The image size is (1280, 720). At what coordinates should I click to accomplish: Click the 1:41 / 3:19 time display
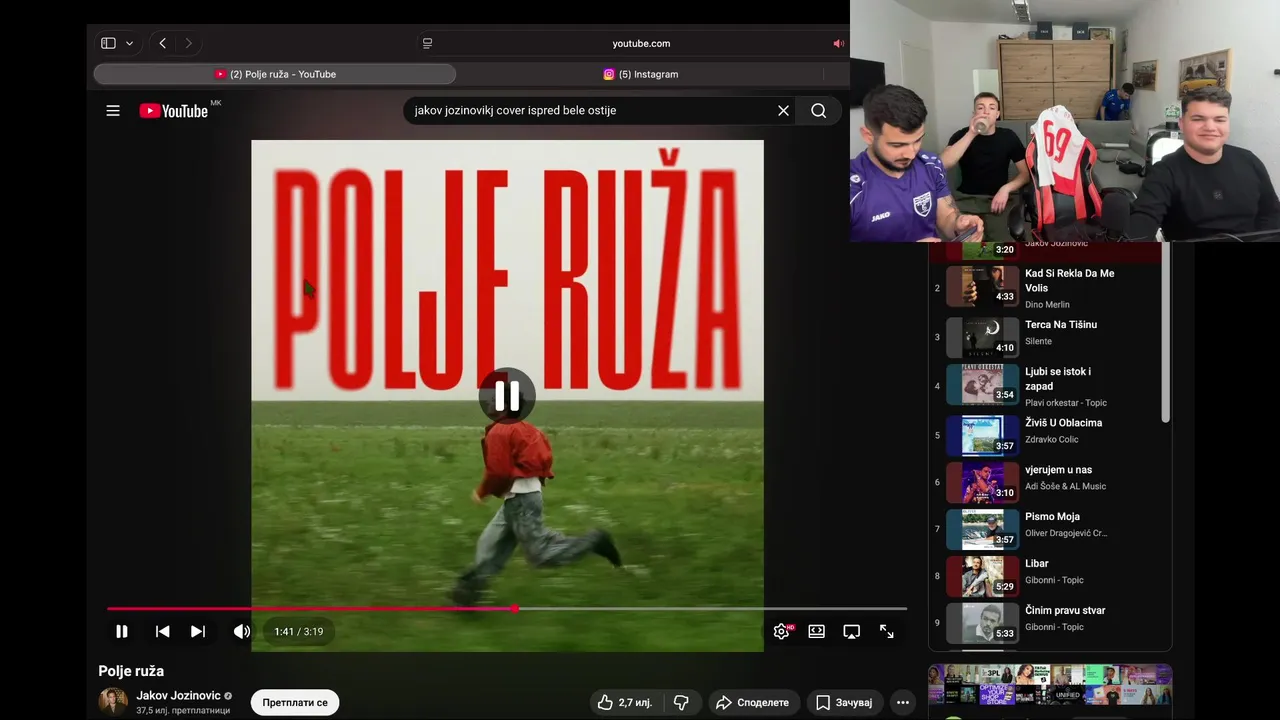(299, 632)
